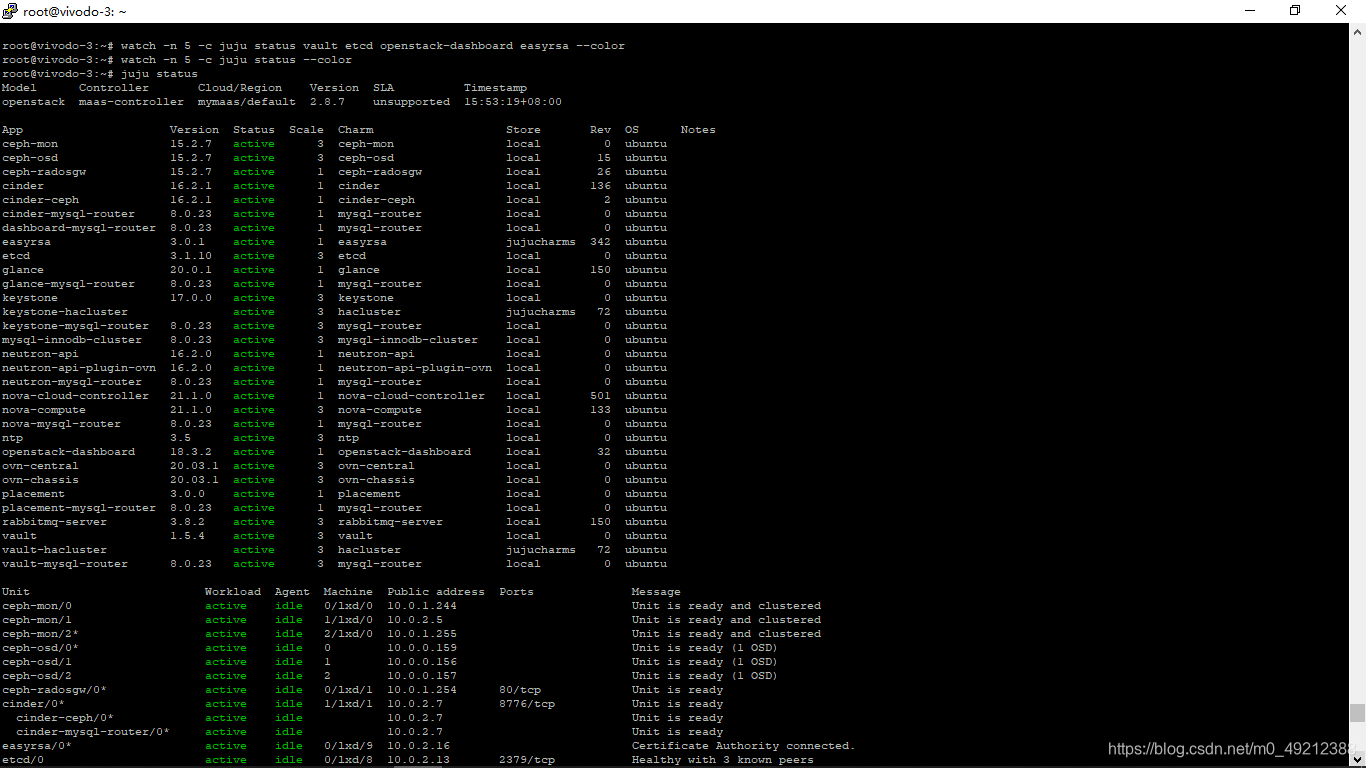Click the PuTTY icon in title bar

11,11
